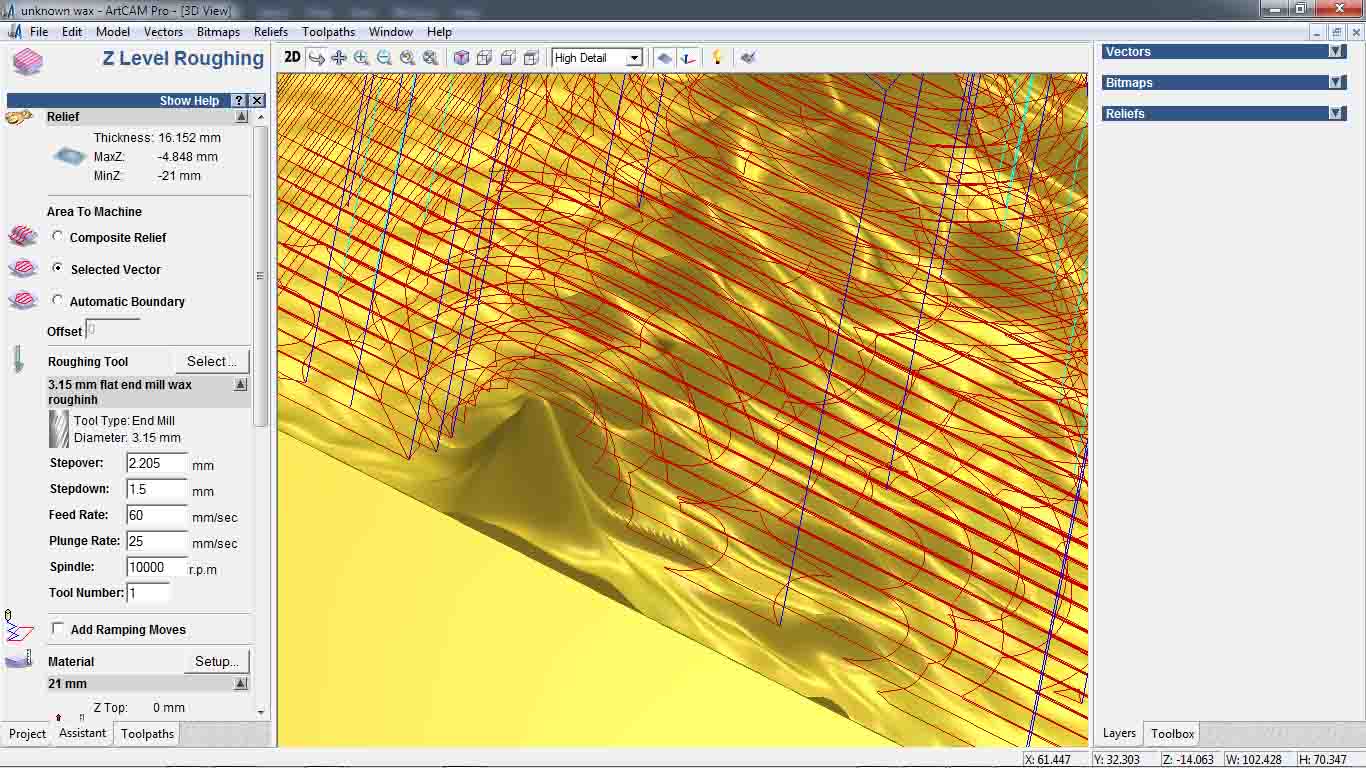
Task: Select the twiddle/rotate view tool
Action: (x=316, y=58)
